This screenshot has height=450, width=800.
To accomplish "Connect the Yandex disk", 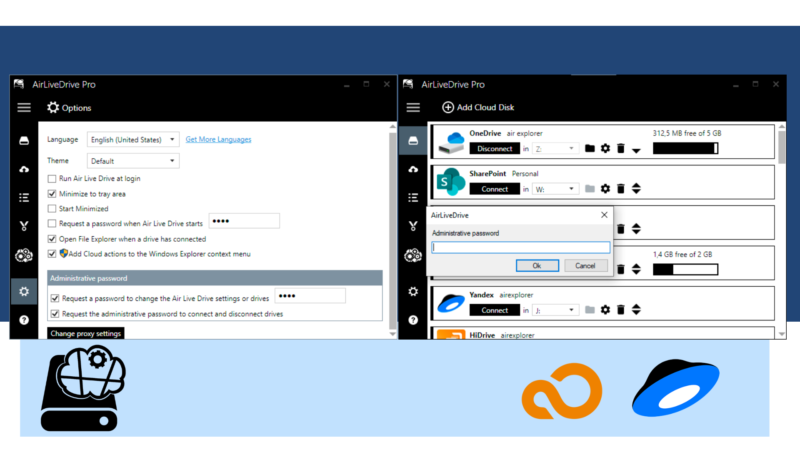I will coord(494,310).
